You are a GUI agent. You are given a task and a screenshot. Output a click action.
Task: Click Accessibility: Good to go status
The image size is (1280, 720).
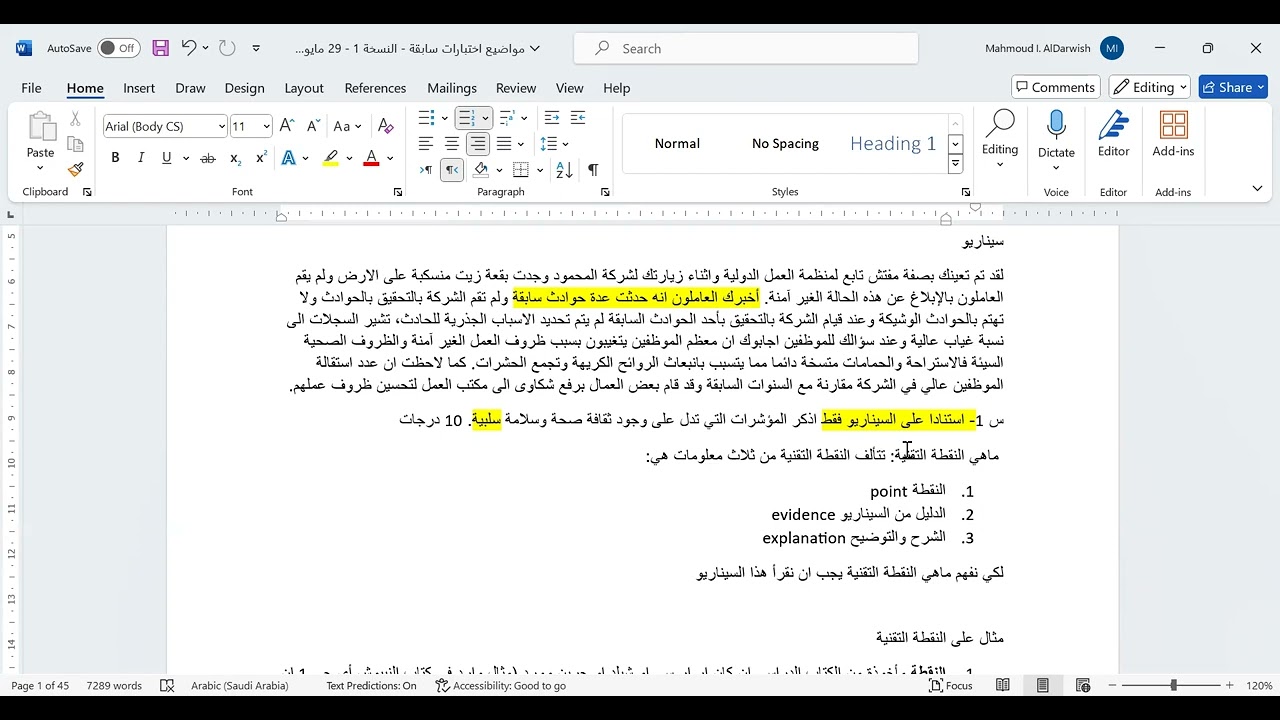[x=501, y=686]
